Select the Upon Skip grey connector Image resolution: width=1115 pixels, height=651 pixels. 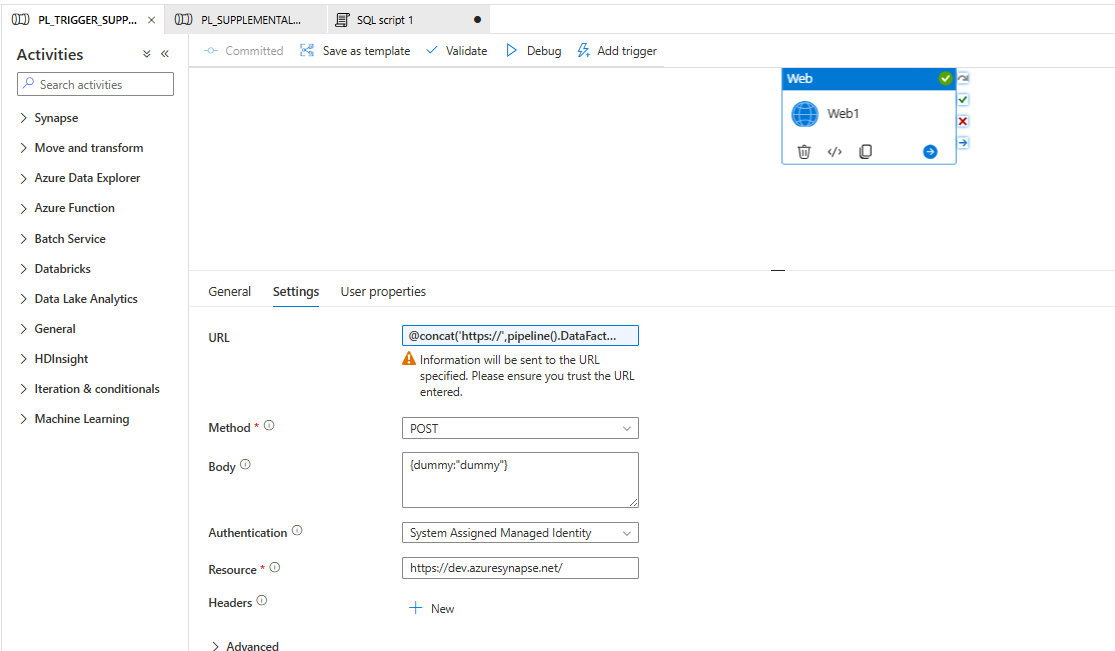tap(963, 78)
